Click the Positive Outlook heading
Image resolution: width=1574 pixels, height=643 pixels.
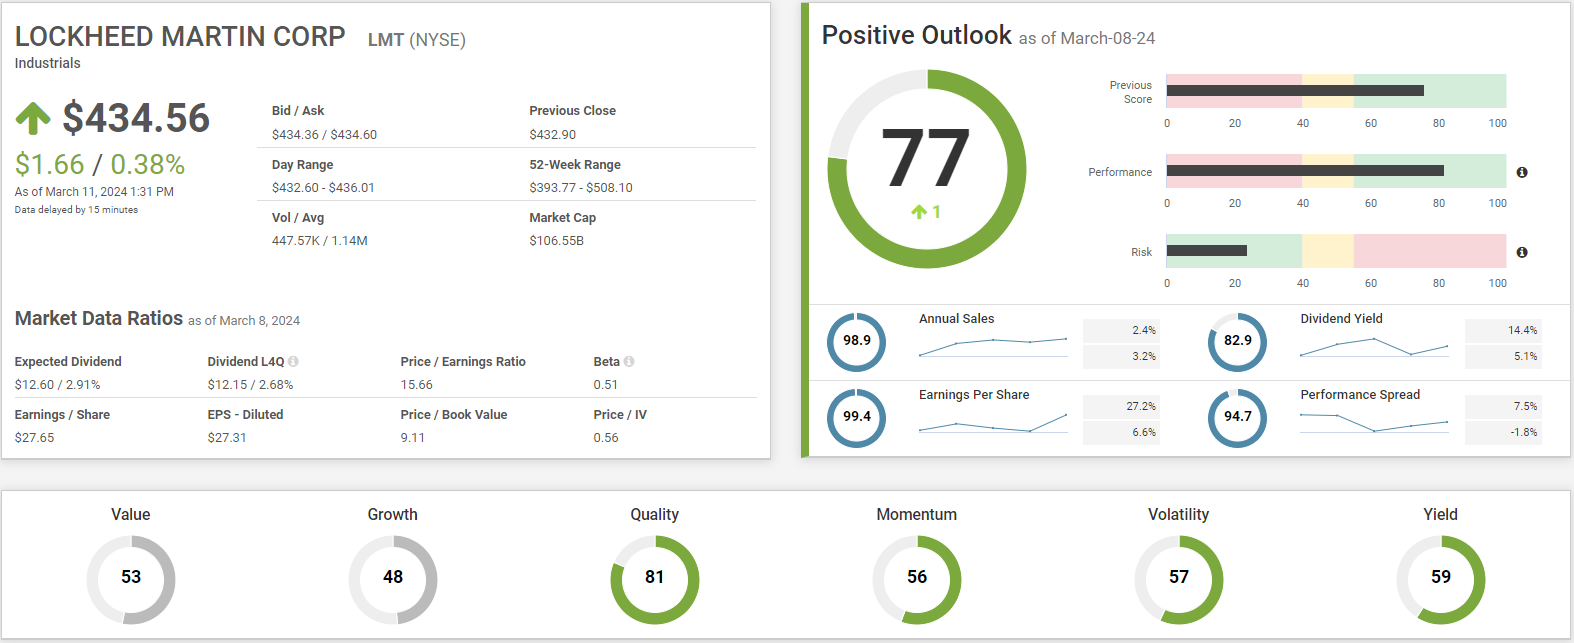(x=917, y=35)
